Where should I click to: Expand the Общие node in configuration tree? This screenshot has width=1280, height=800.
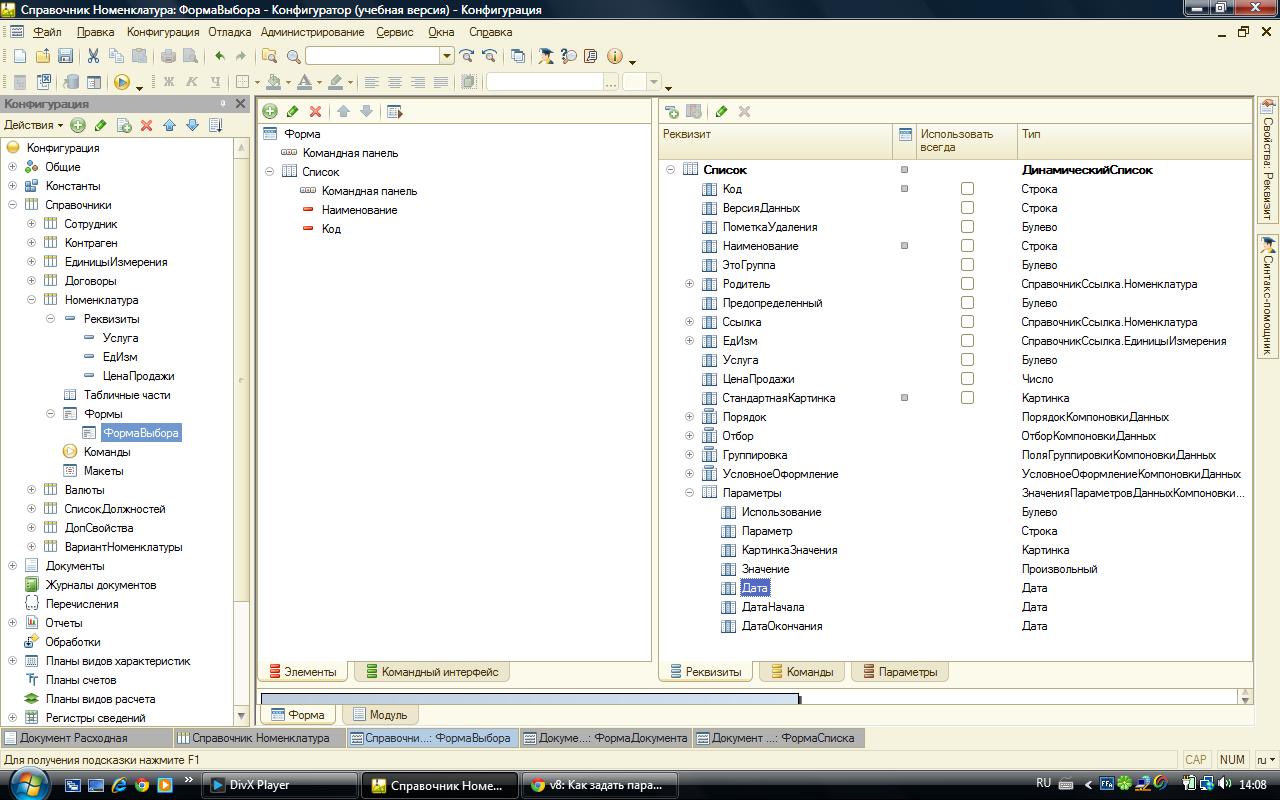(x=12, y=167)
